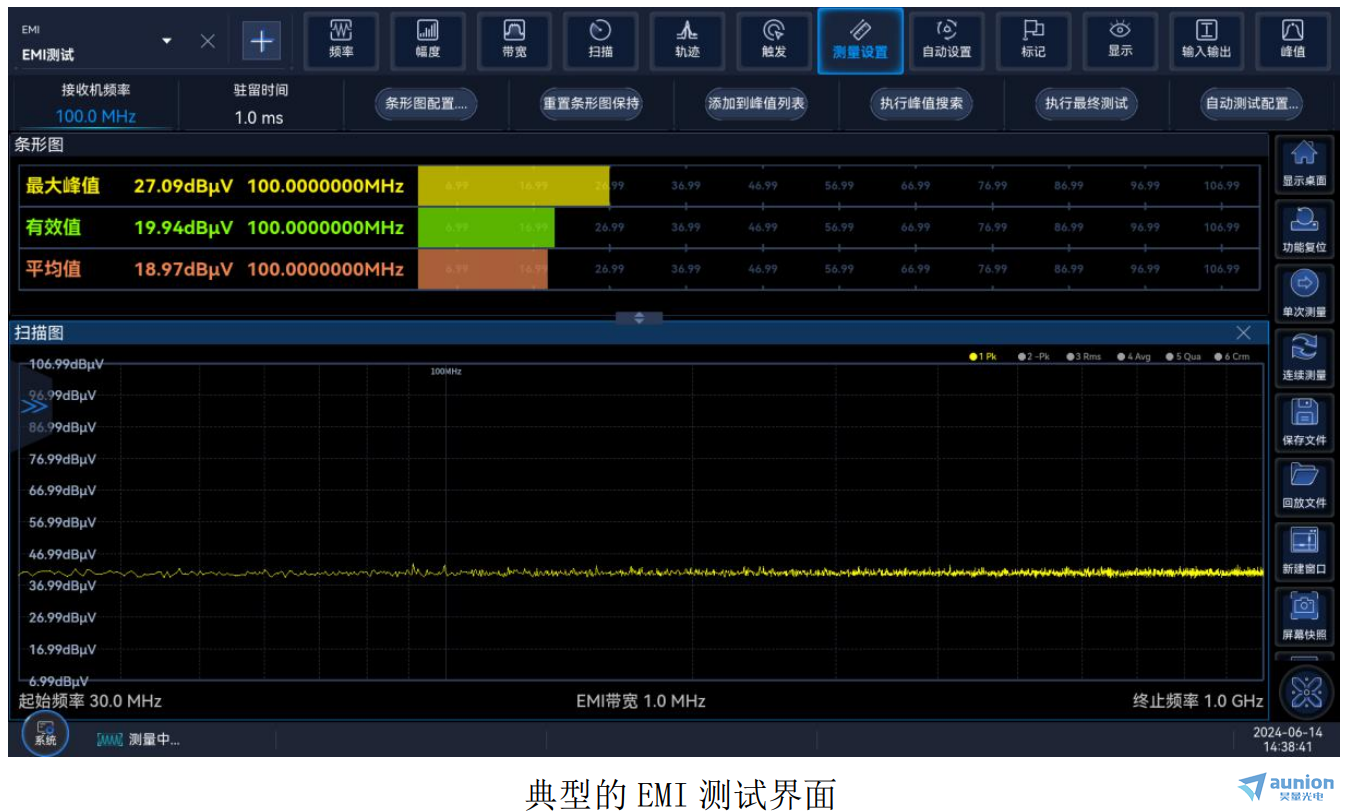Click the 显示桌面 home icon
Image resolution: width=1346 pixels, height=812 pixels.
(1304, 165)
